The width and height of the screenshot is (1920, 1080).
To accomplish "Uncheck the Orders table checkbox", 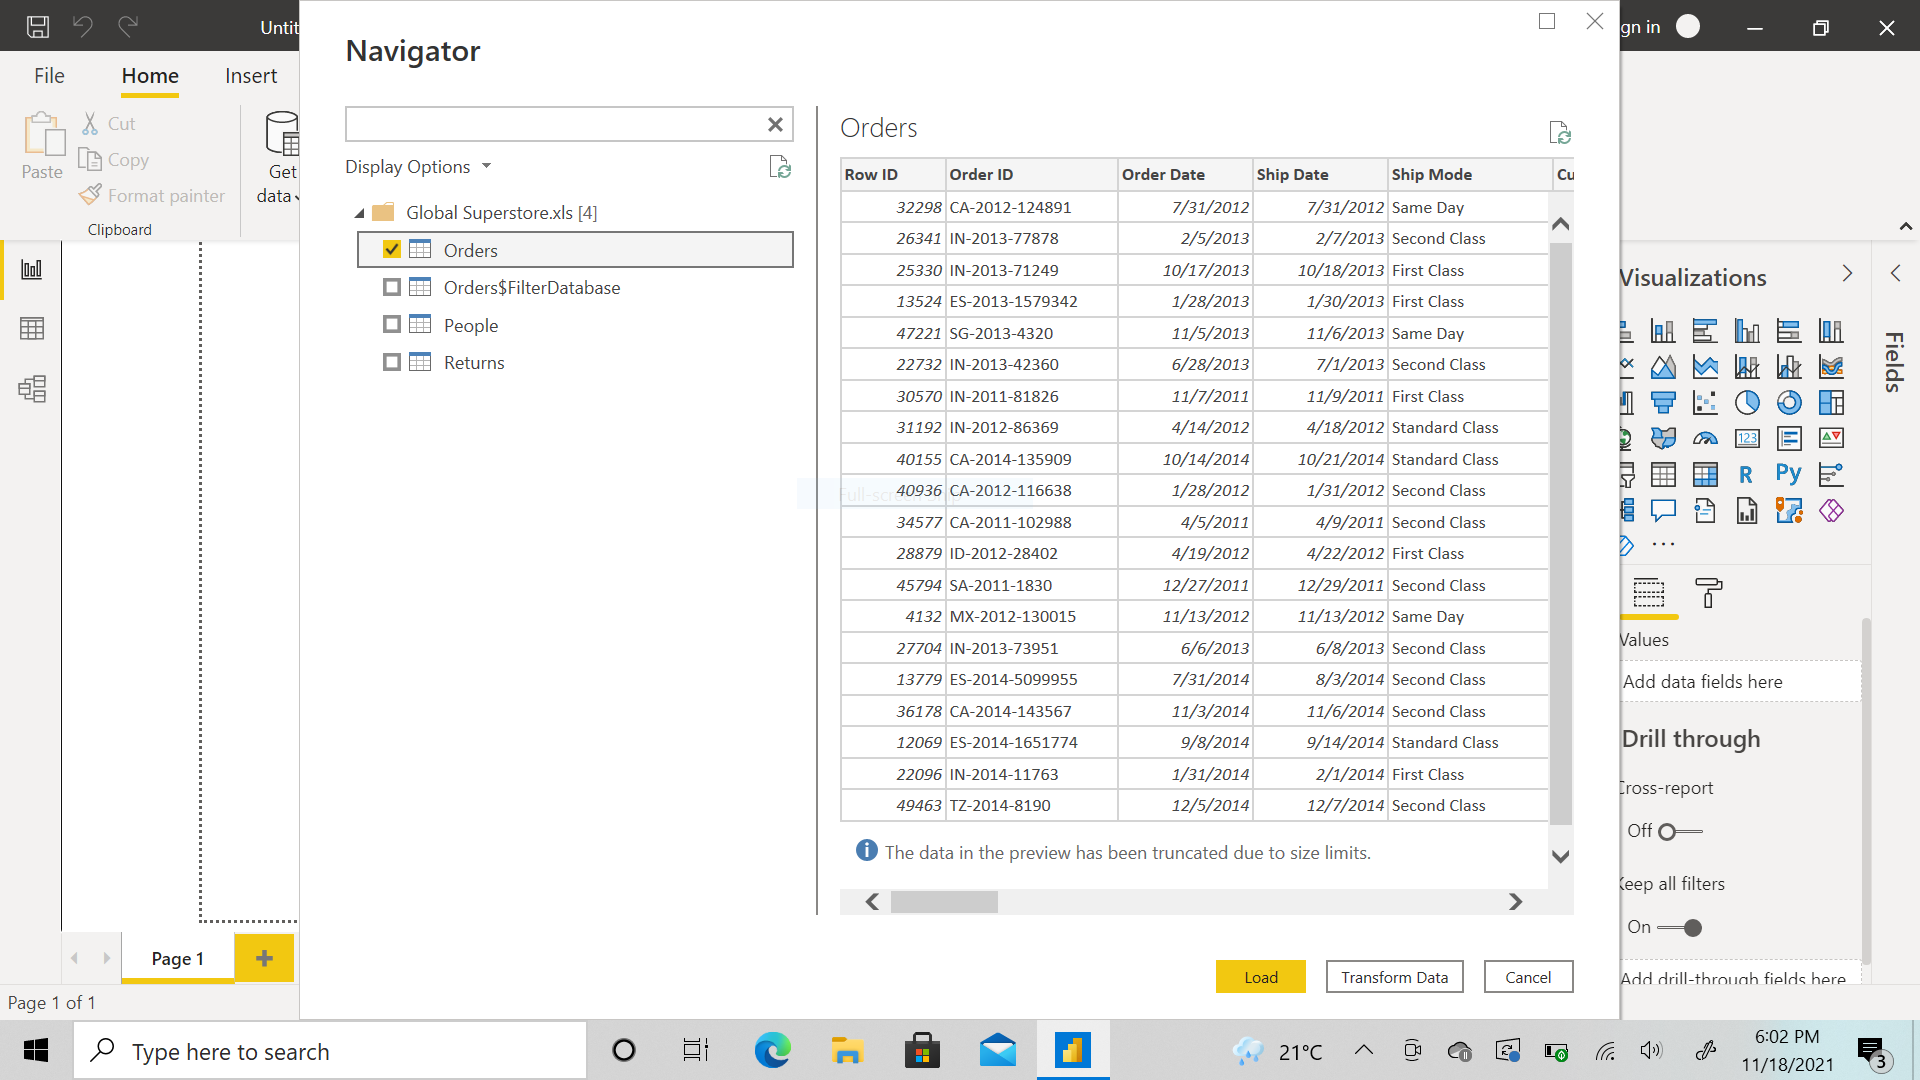I will (x=392, y=250).
